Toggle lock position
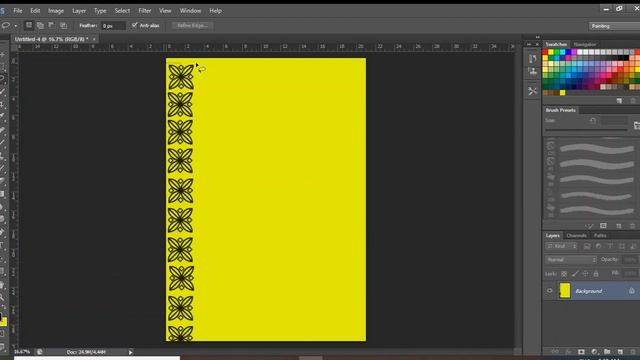 (x=585, y=274)
